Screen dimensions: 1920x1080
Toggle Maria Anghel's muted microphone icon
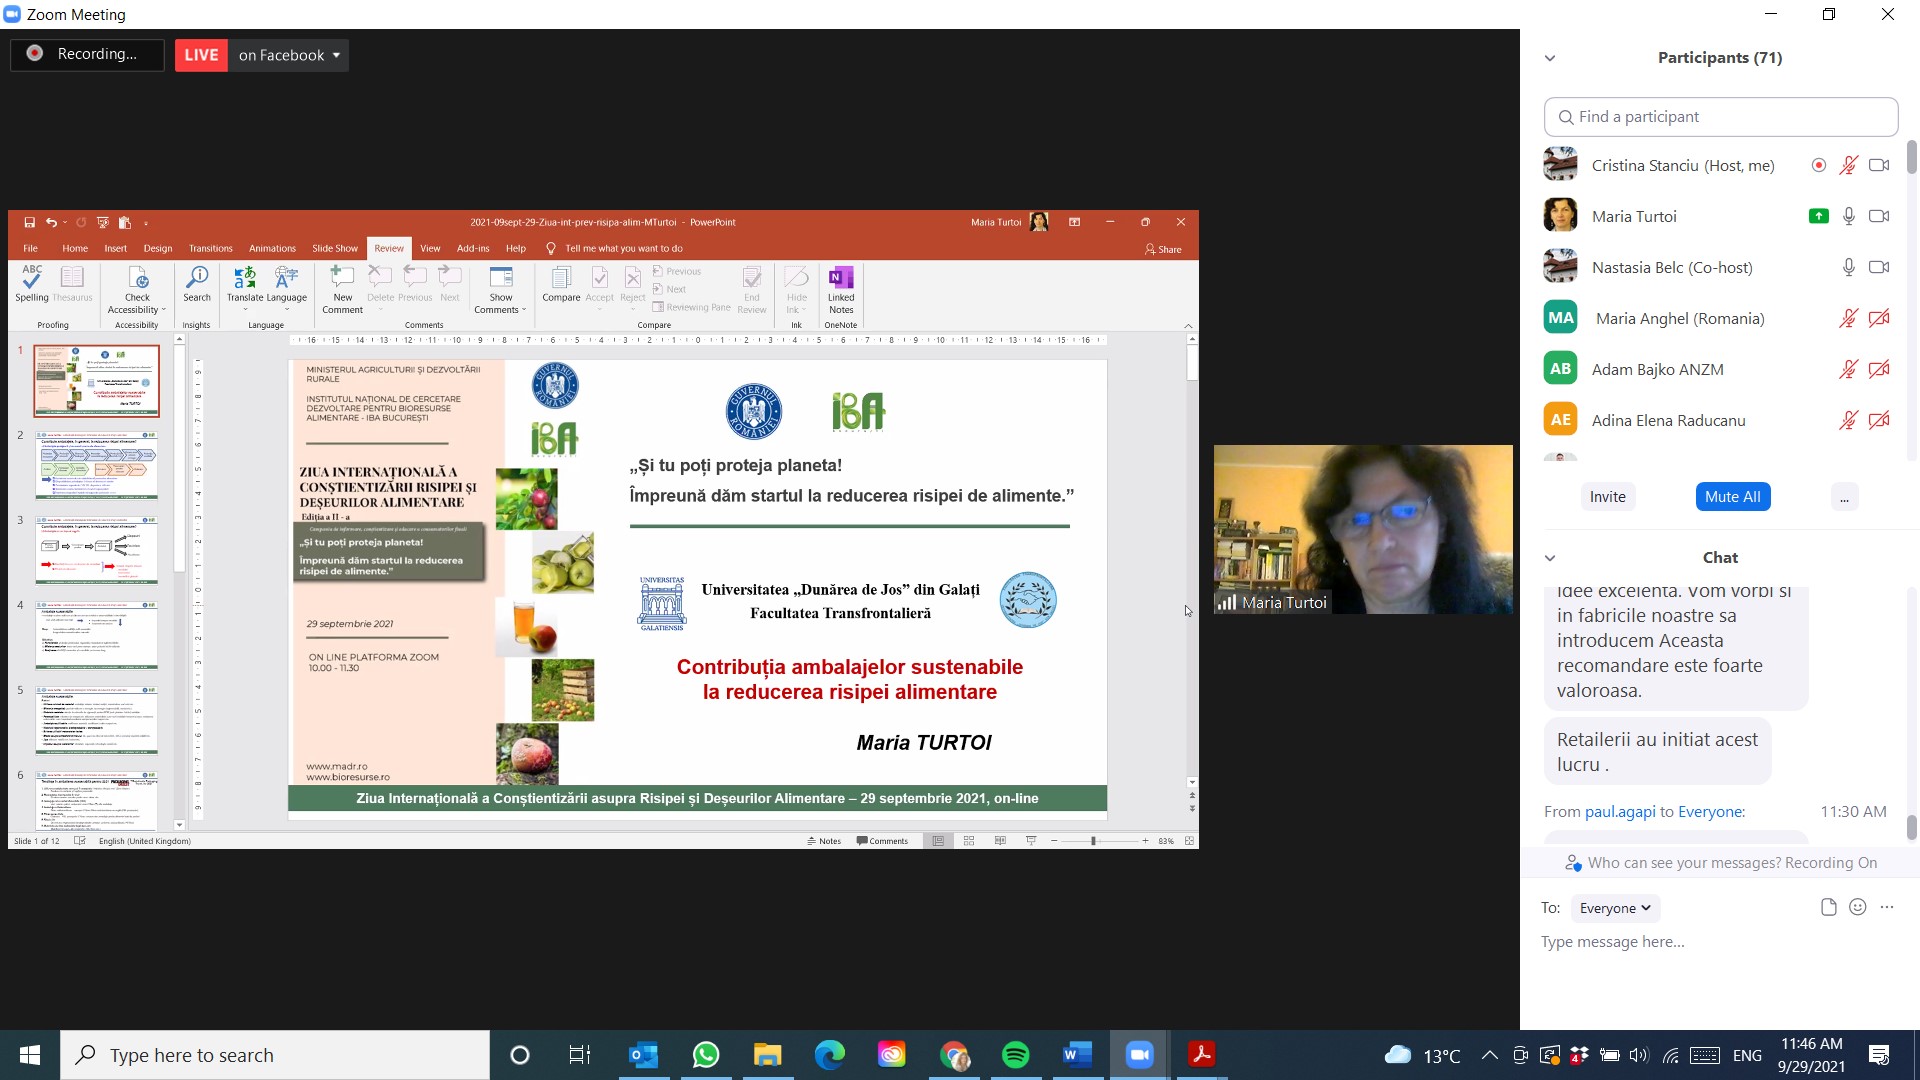pyautogui.click(x=1848, y=318)
